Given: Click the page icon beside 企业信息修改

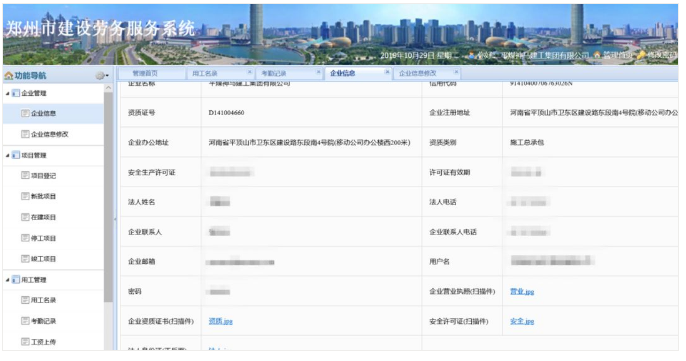Looking at the screenshot, I should coord(25,134).
